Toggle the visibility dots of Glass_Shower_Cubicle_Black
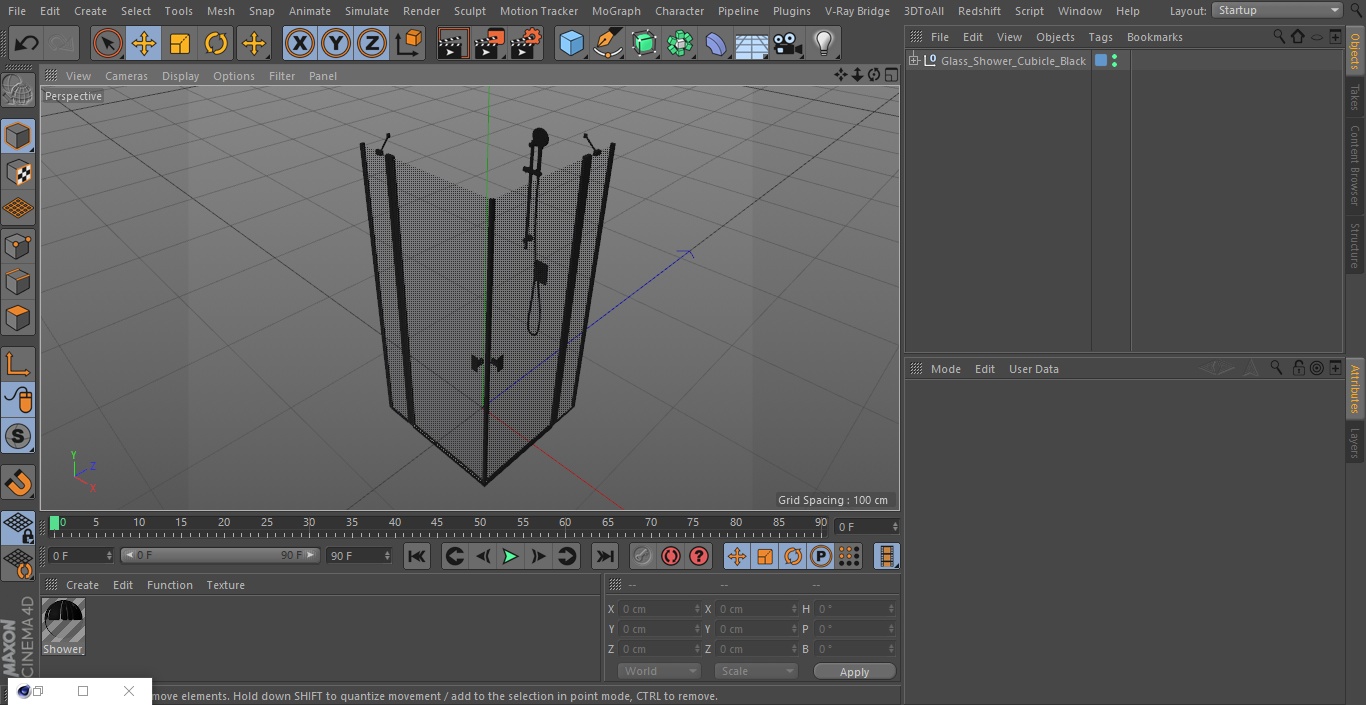The image size is (1366, 705). [1115, 61]
